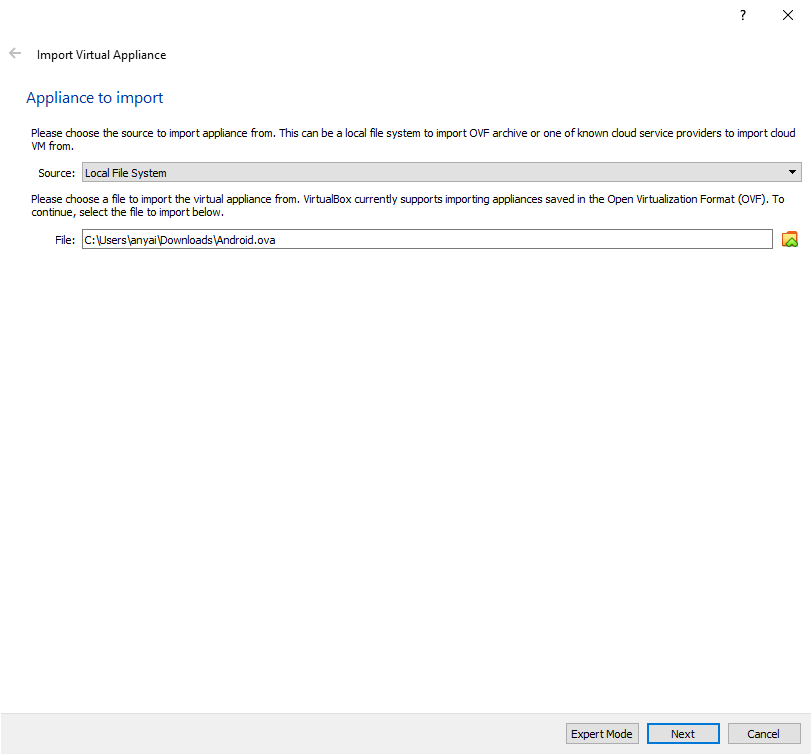The height and width of the screenshot is (755, 812).
Task: Expand the Source dropdown arrow
Action: point(792,172)
